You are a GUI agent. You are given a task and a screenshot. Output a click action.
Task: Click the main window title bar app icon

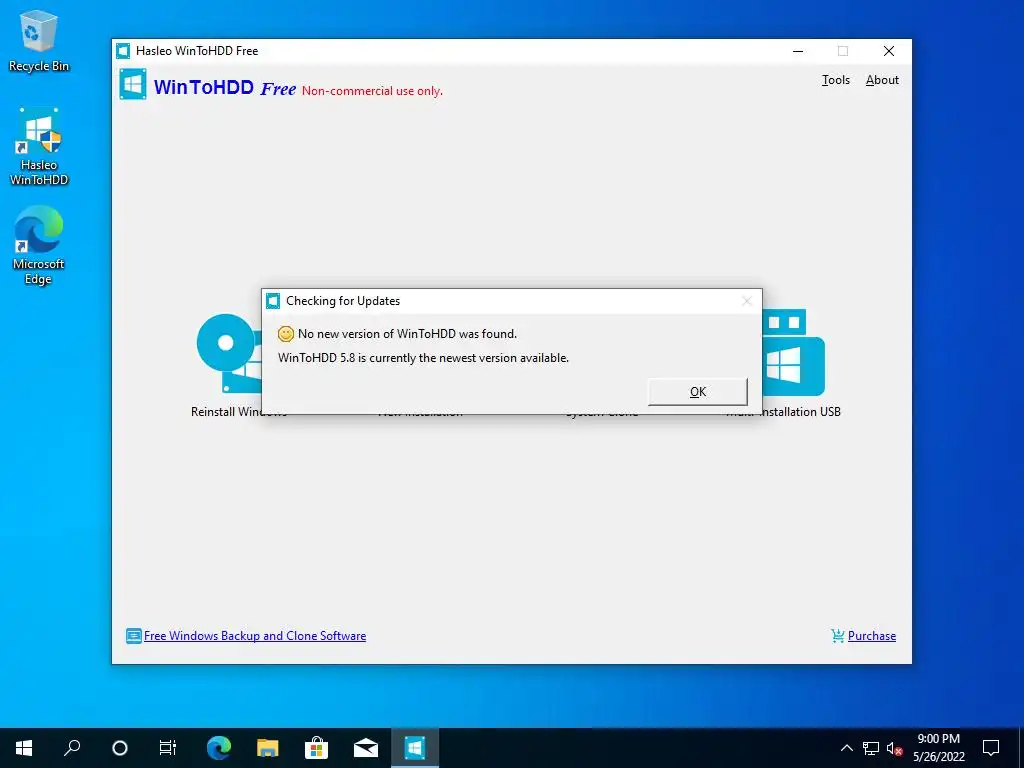[123, 51]
